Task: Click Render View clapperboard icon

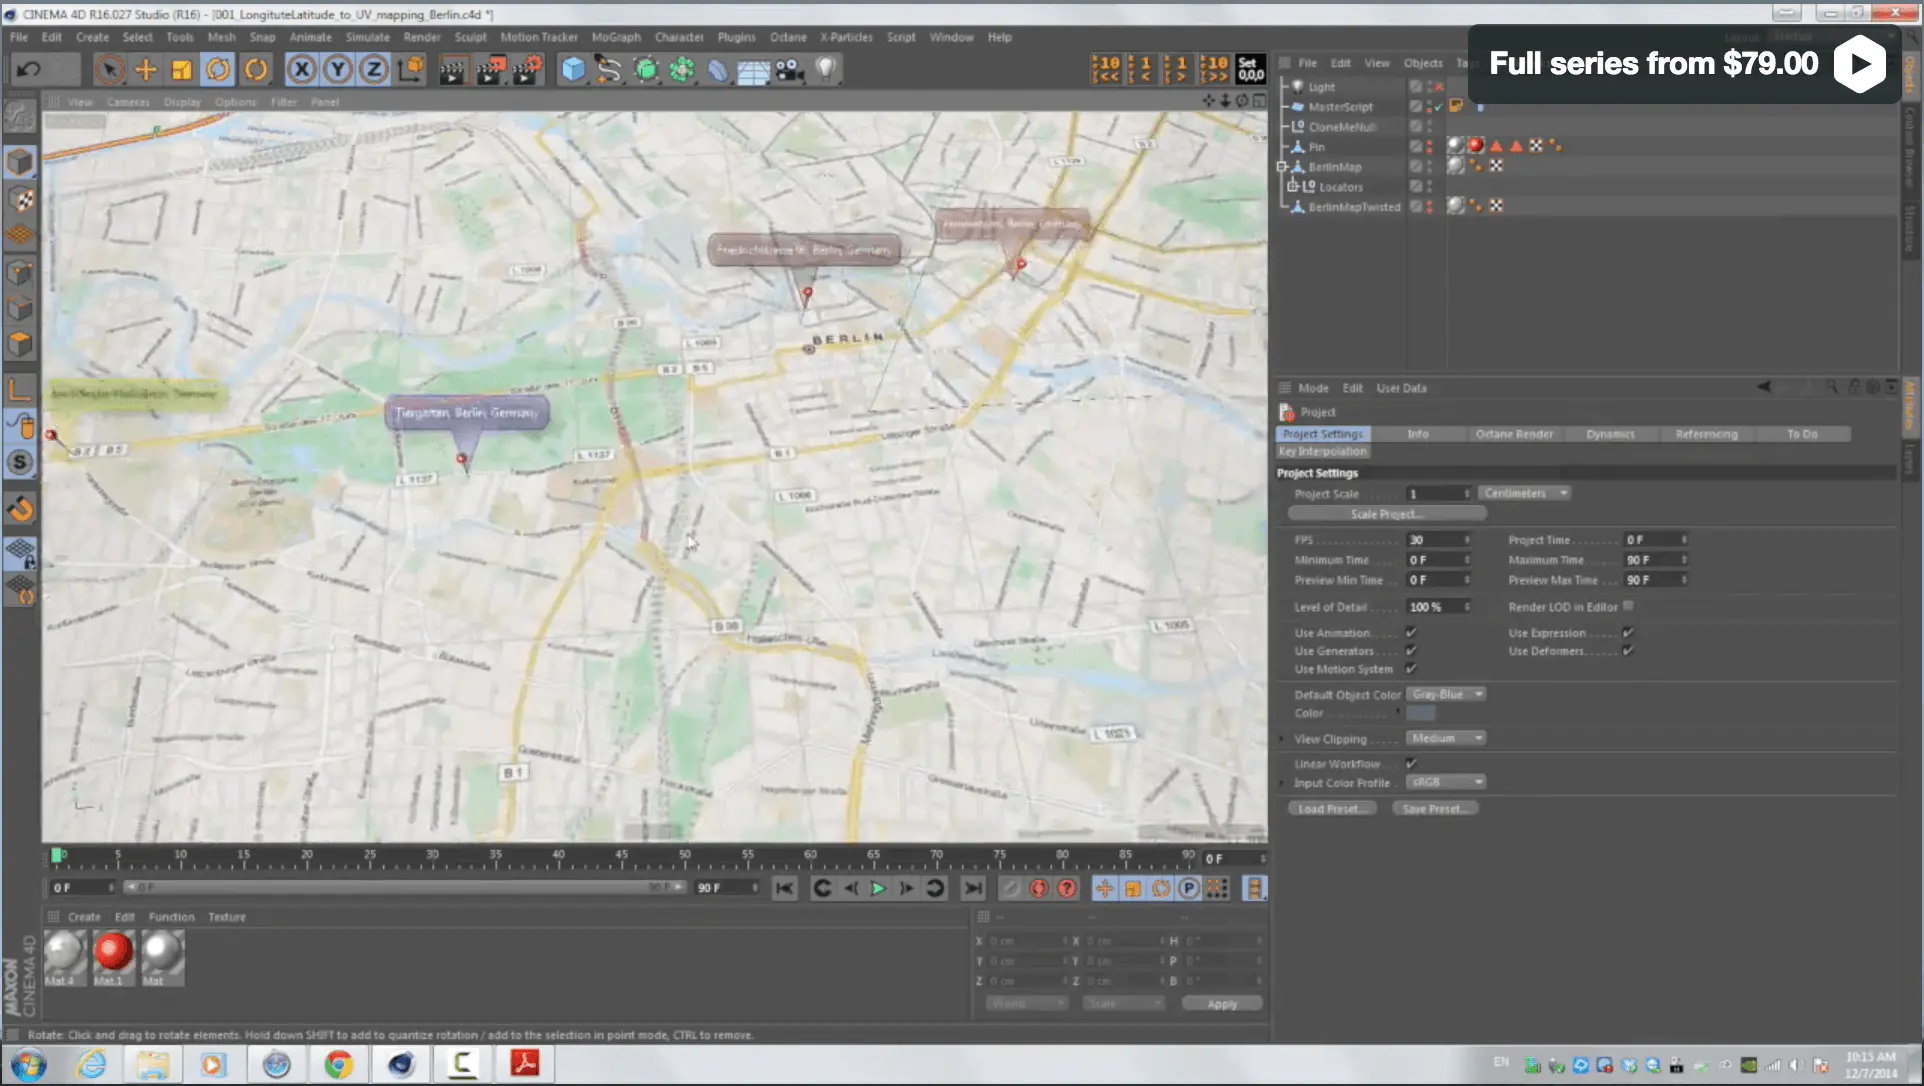Action: click(x=453, y=69)
